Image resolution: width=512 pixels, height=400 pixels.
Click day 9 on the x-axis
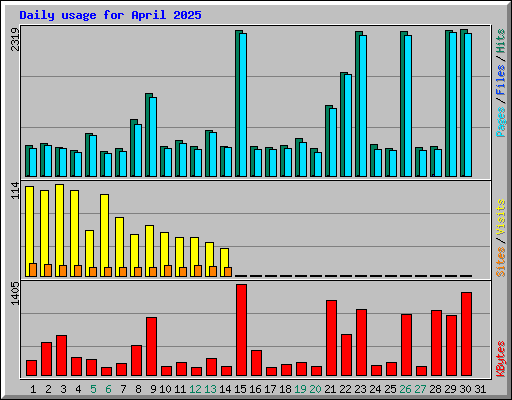click(153, 389)
